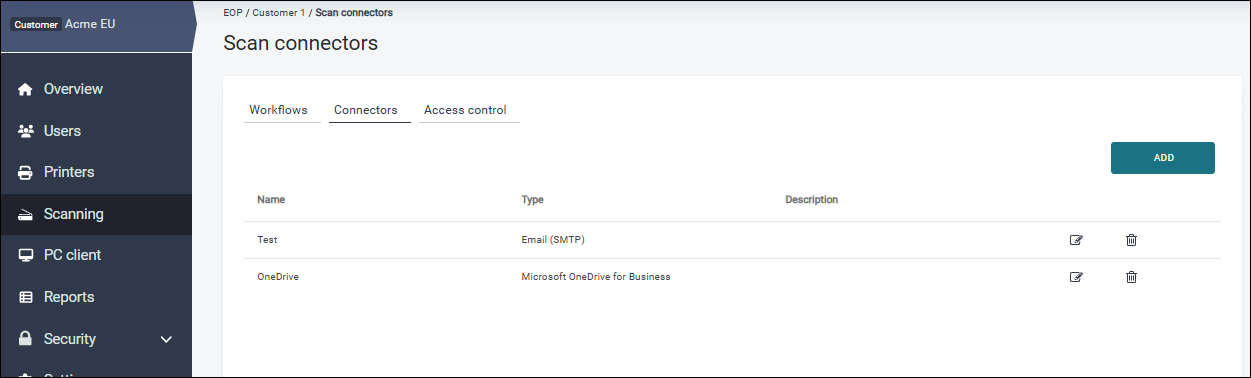Switch to the Workflows tab
Viewport: 1251px width, 378px height.
tap(278, 110)
